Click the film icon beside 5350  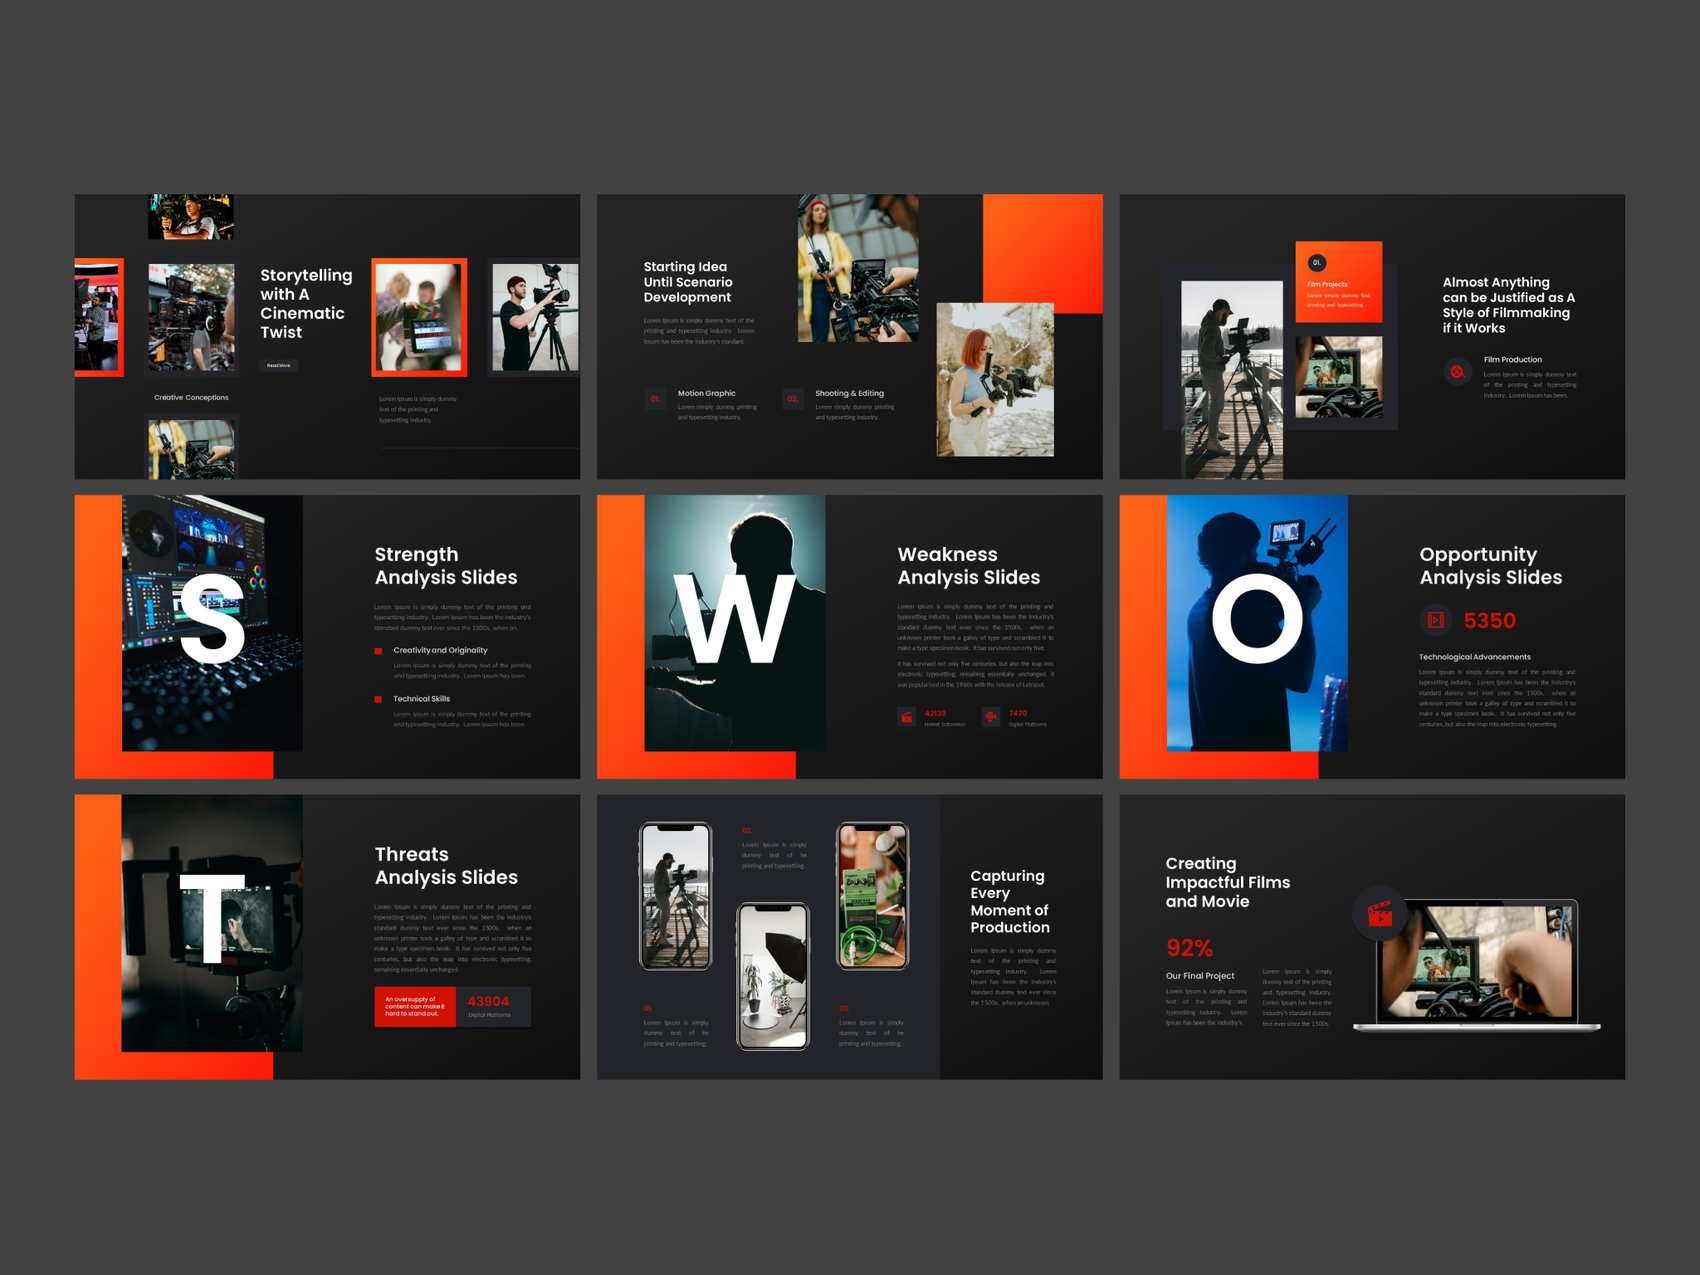pos(1435,620)
